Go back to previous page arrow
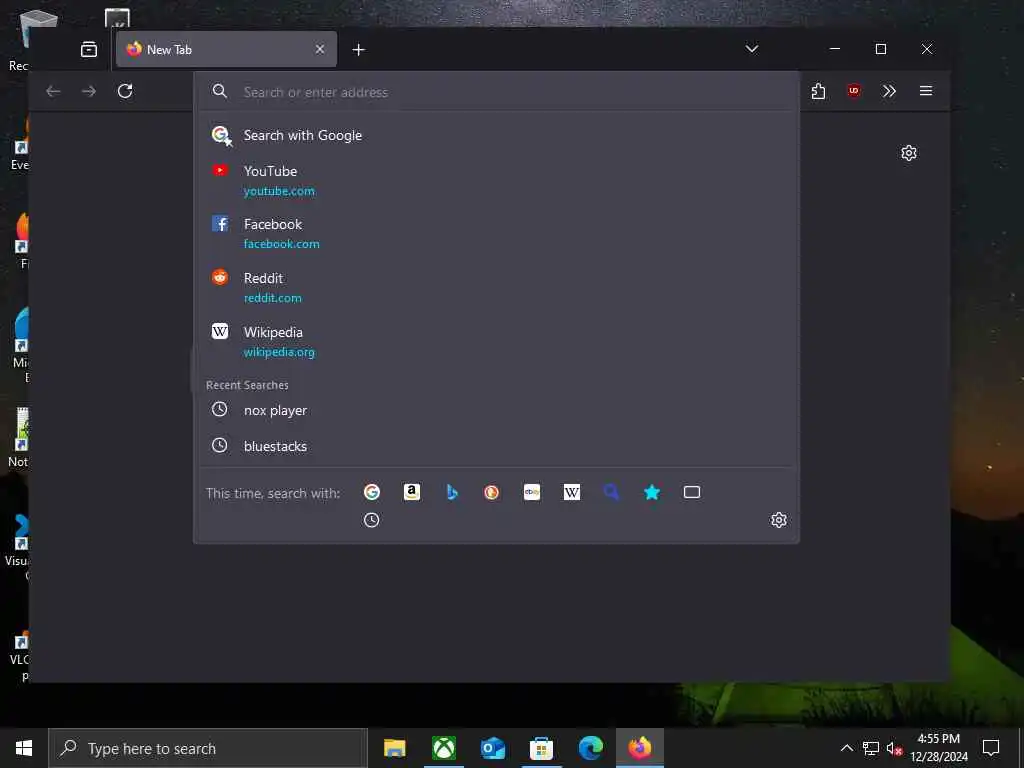 [53, 91]
